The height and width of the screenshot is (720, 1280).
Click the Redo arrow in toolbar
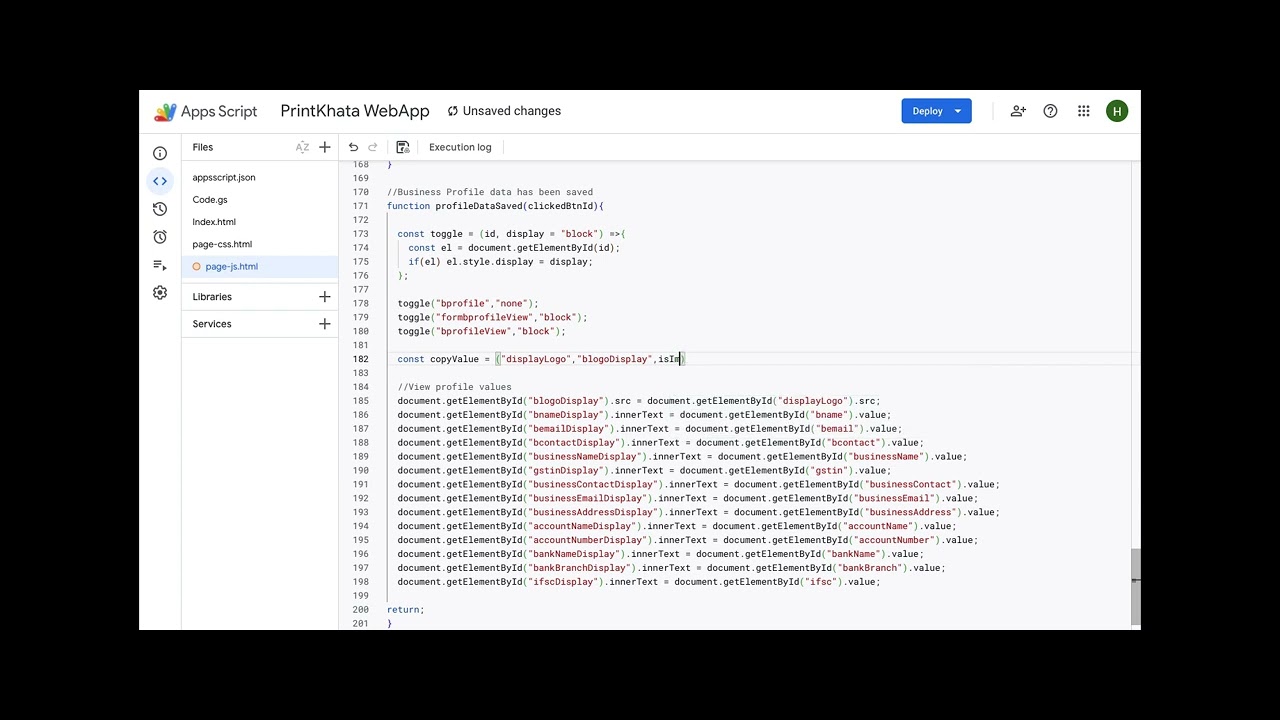(x=373, y=147)
